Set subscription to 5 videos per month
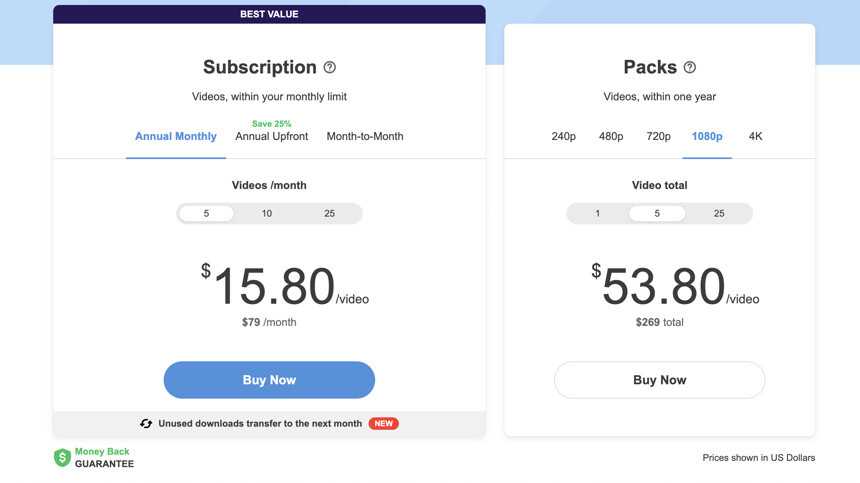Image resolution: width=860 pixels, height=483 pixels. (207, 214)
